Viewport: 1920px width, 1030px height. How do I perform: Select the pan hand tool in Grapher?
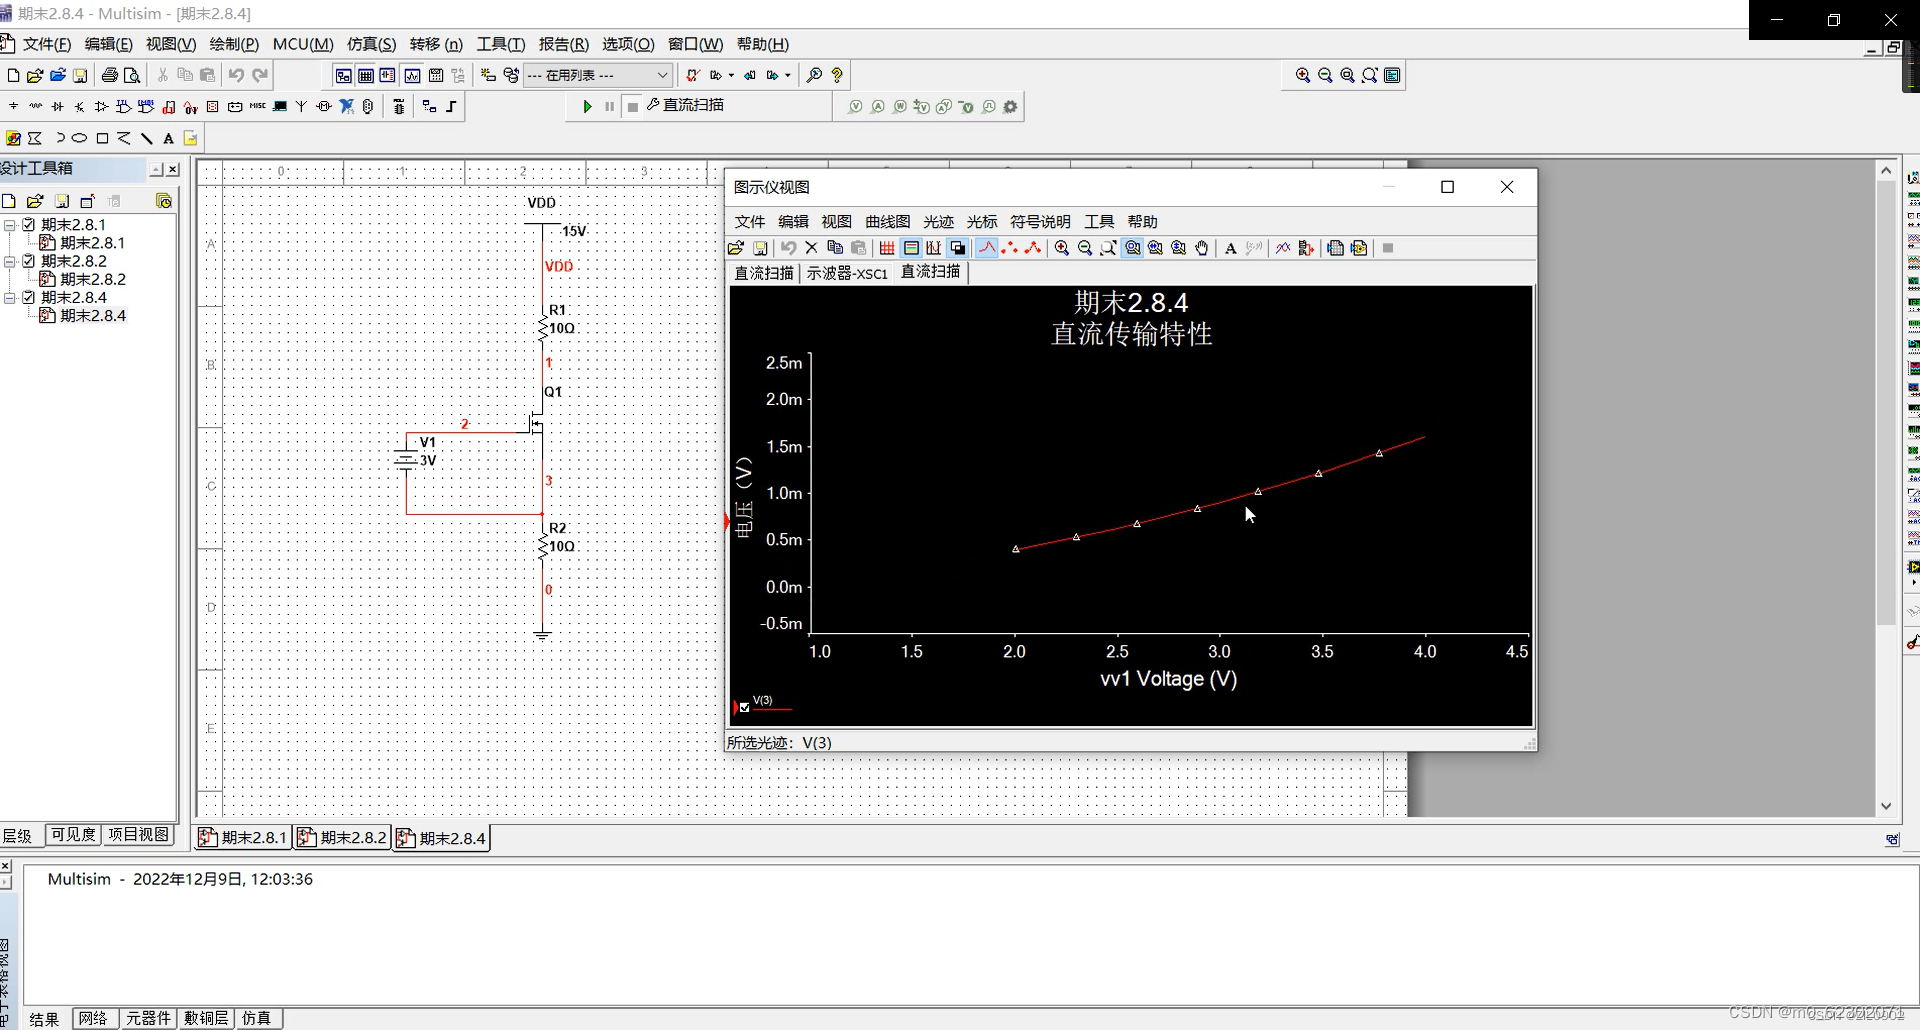[1202, 248]
